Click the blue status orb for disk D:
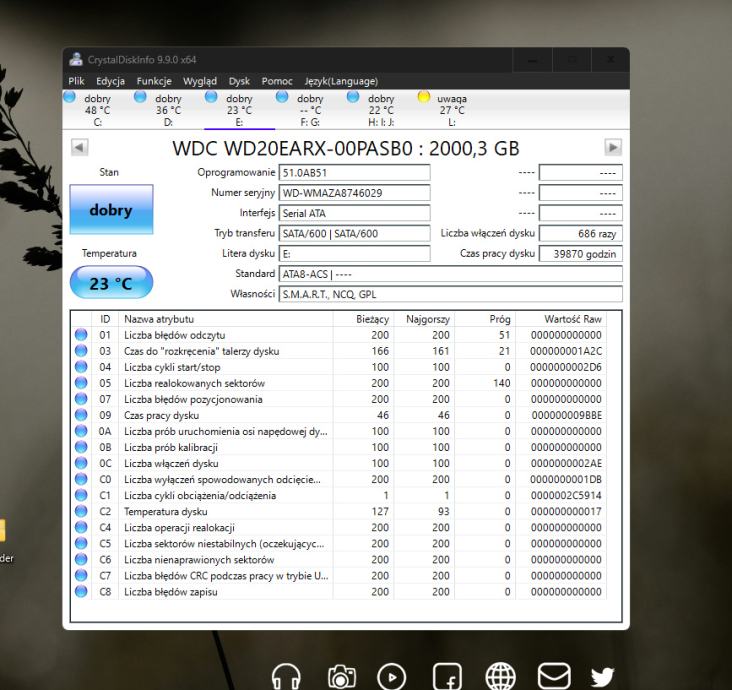This screenshot has width=732, height=690. [140, 97]
